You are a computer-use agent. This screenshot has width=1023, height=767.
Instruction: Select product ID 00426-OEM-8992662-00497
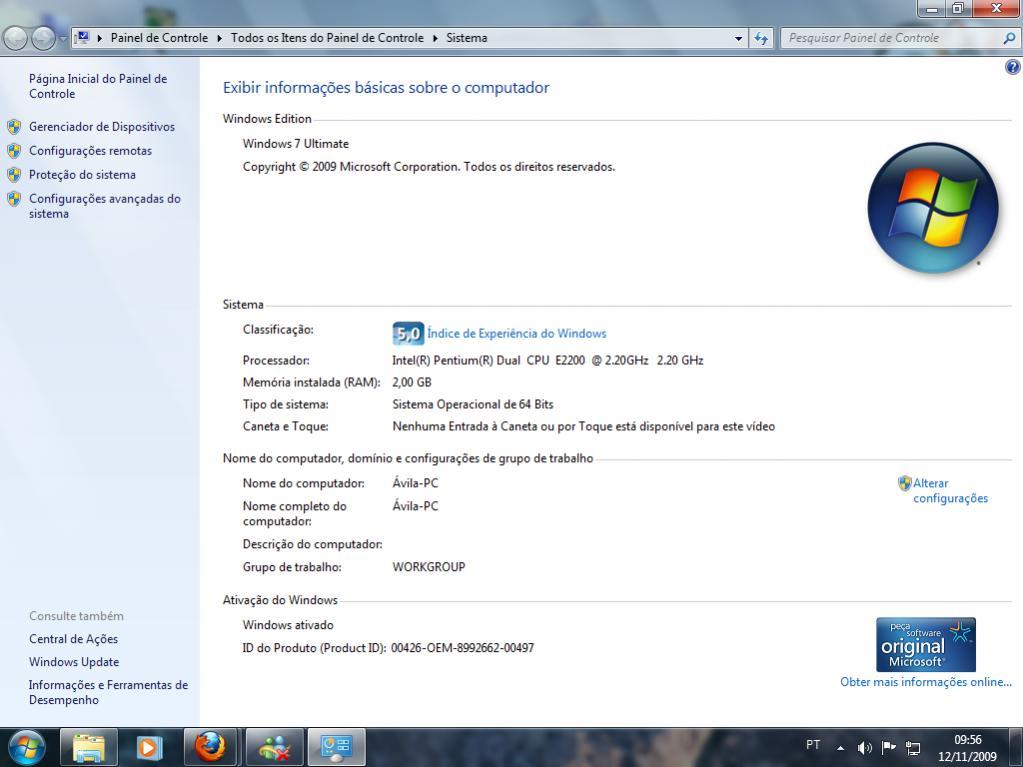[463, 648]
